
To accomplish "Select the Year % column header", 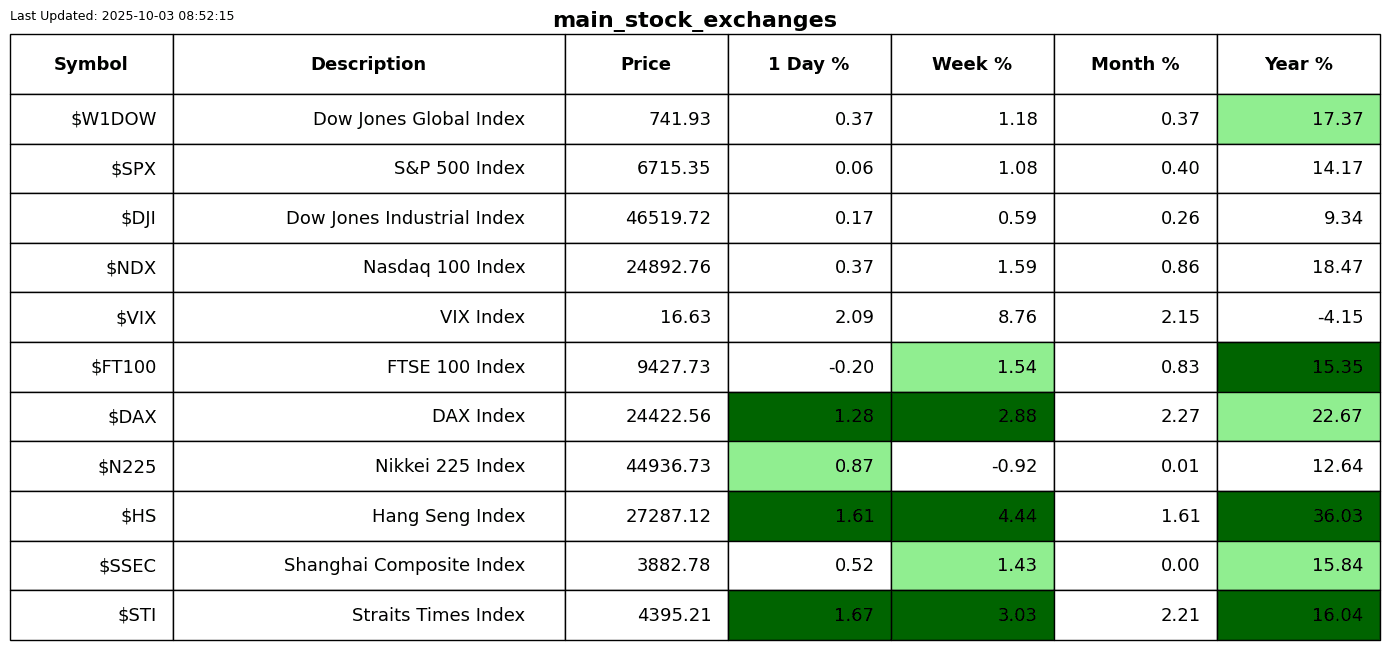I will click(x=1298, y=65).
